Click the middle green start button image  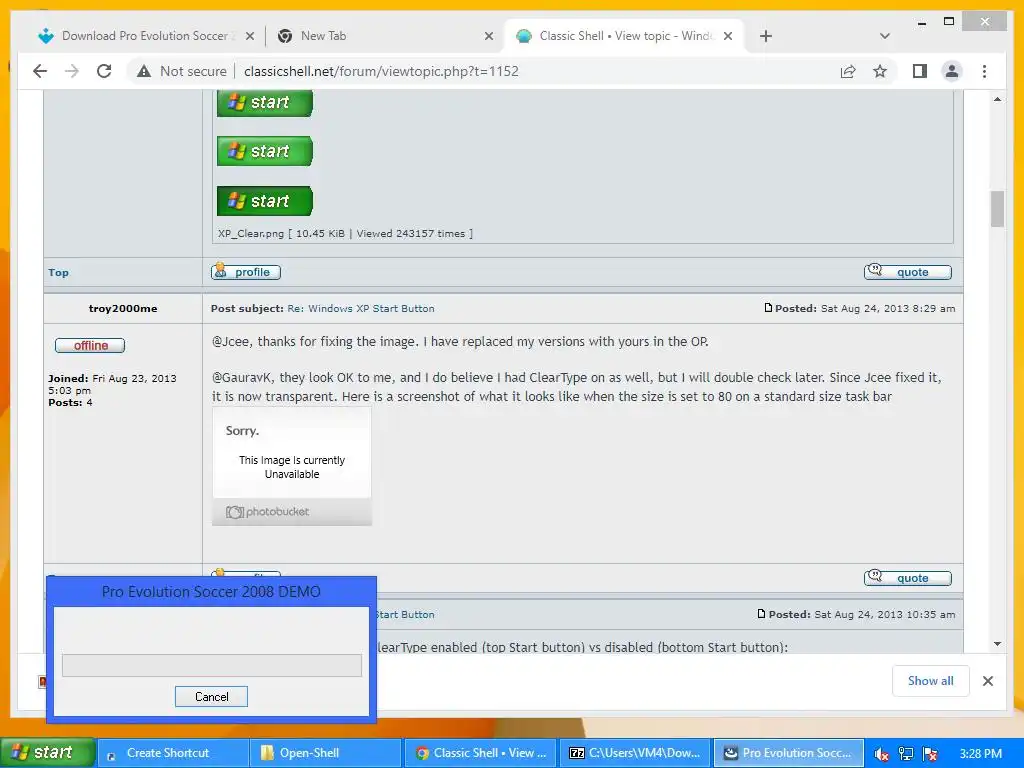point(264,151)
